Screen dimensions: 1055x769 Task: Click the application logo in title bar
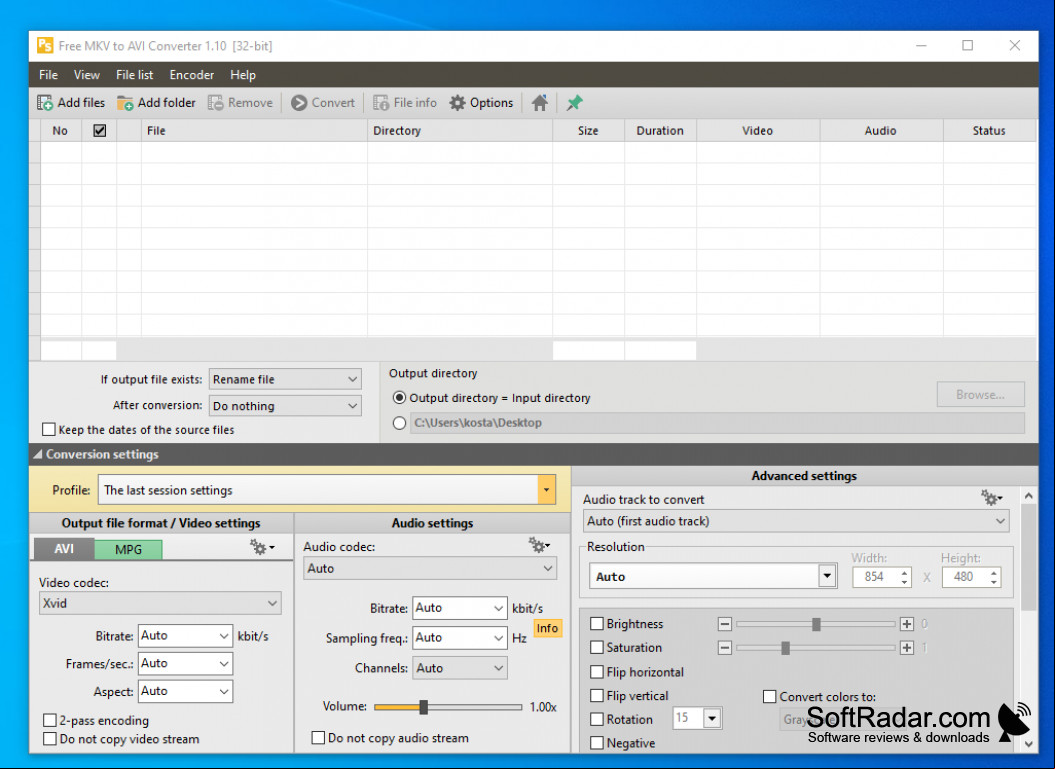45,46
